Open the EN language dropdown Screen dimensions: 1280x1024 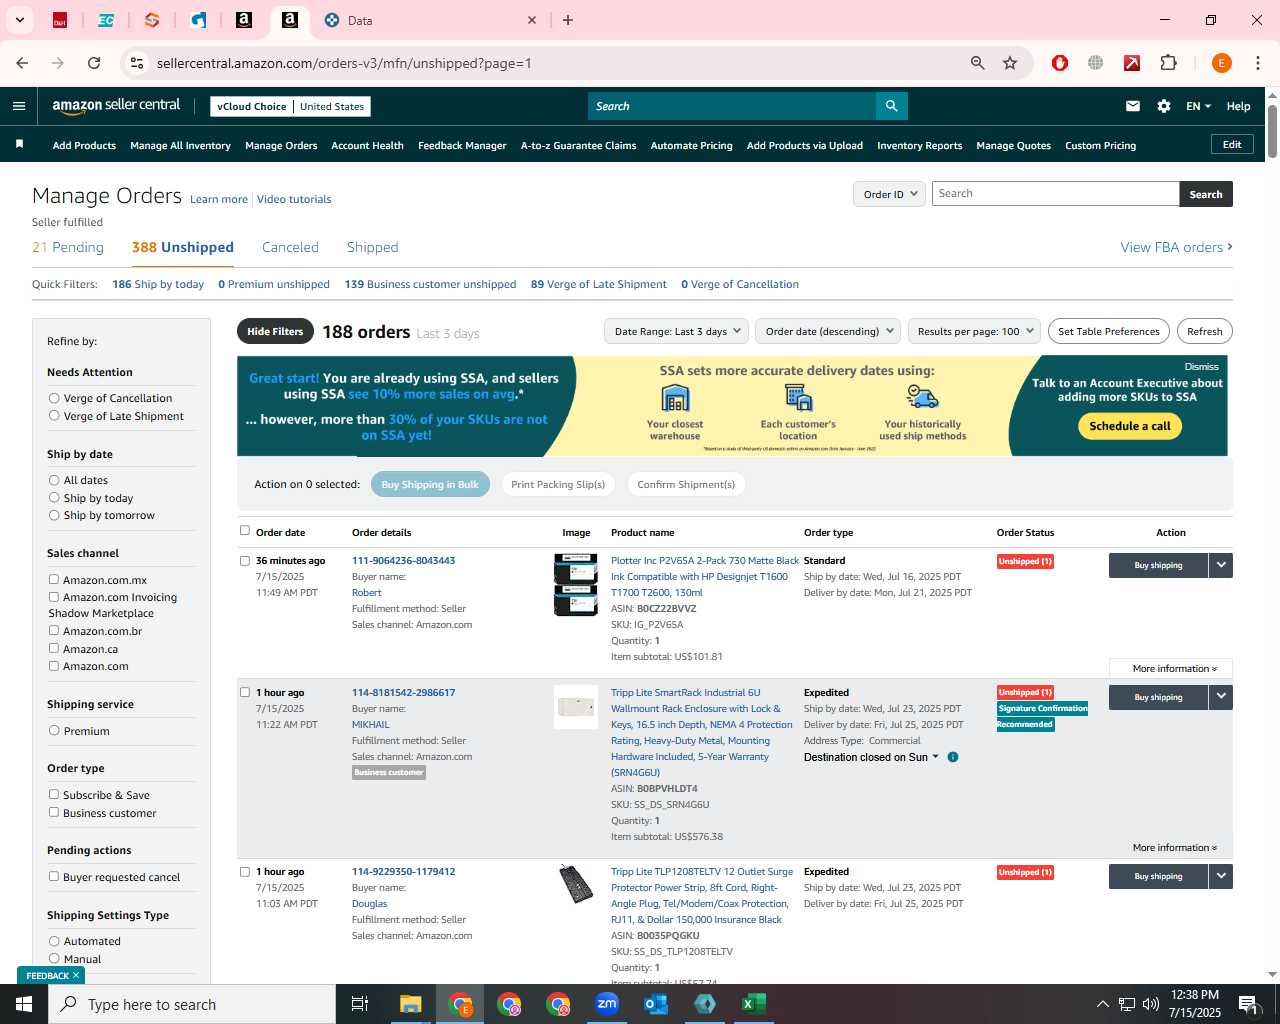[x=1198, y=106]
